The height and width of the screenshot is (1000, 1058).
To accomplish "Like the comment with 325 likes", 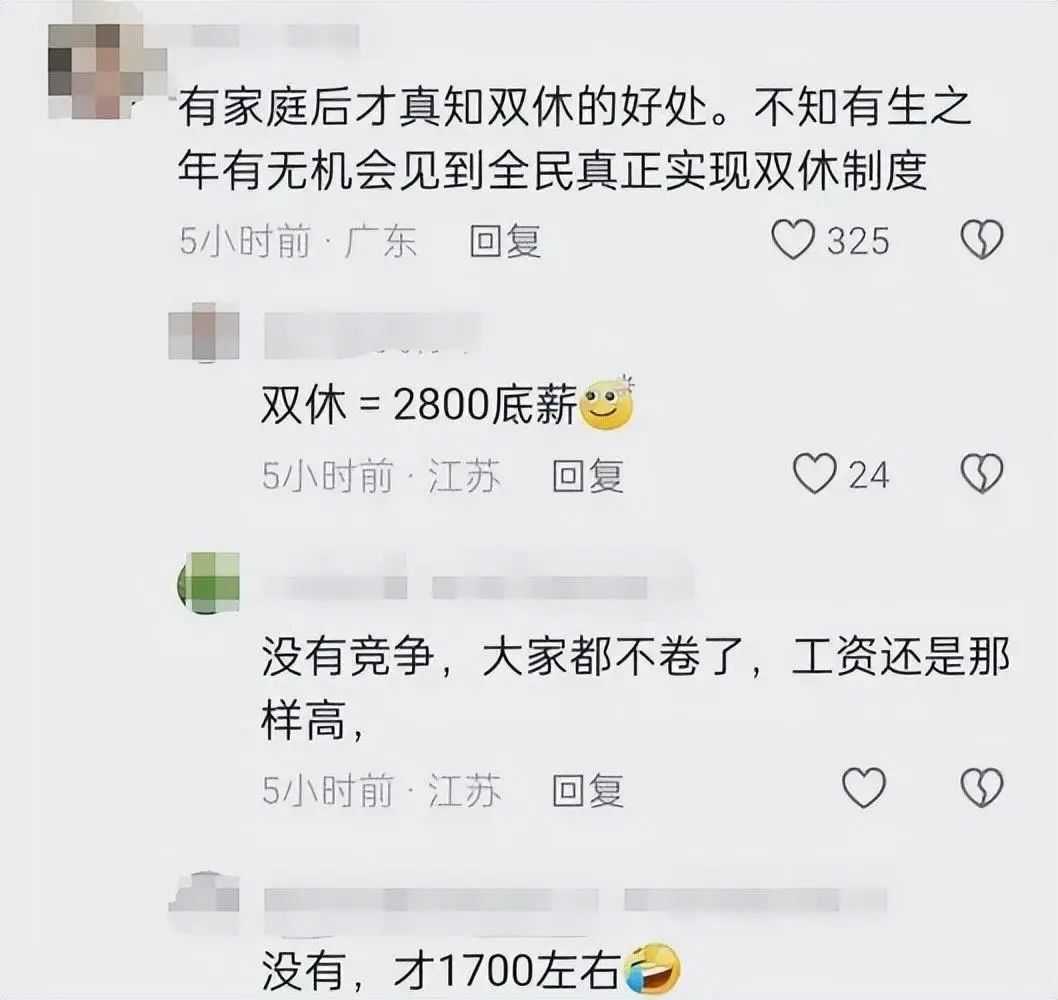I will pyautogui.click(x=793, y=240).
